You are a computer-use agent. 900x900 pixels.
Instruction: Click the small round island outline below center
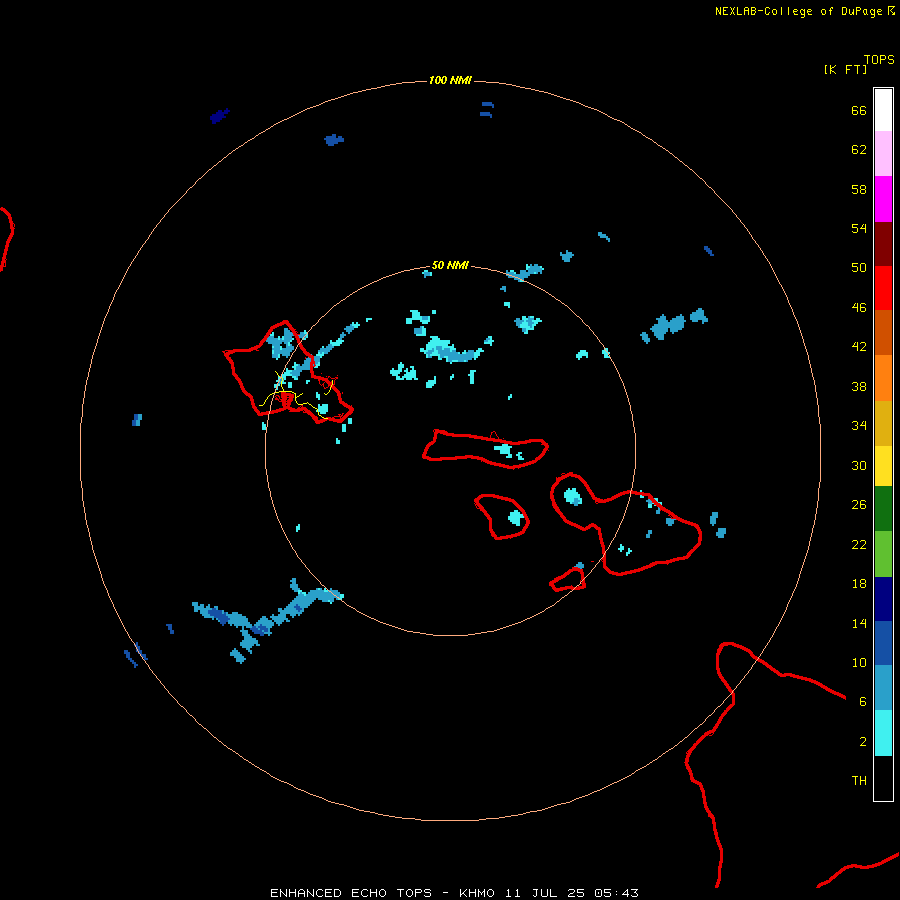502,516
